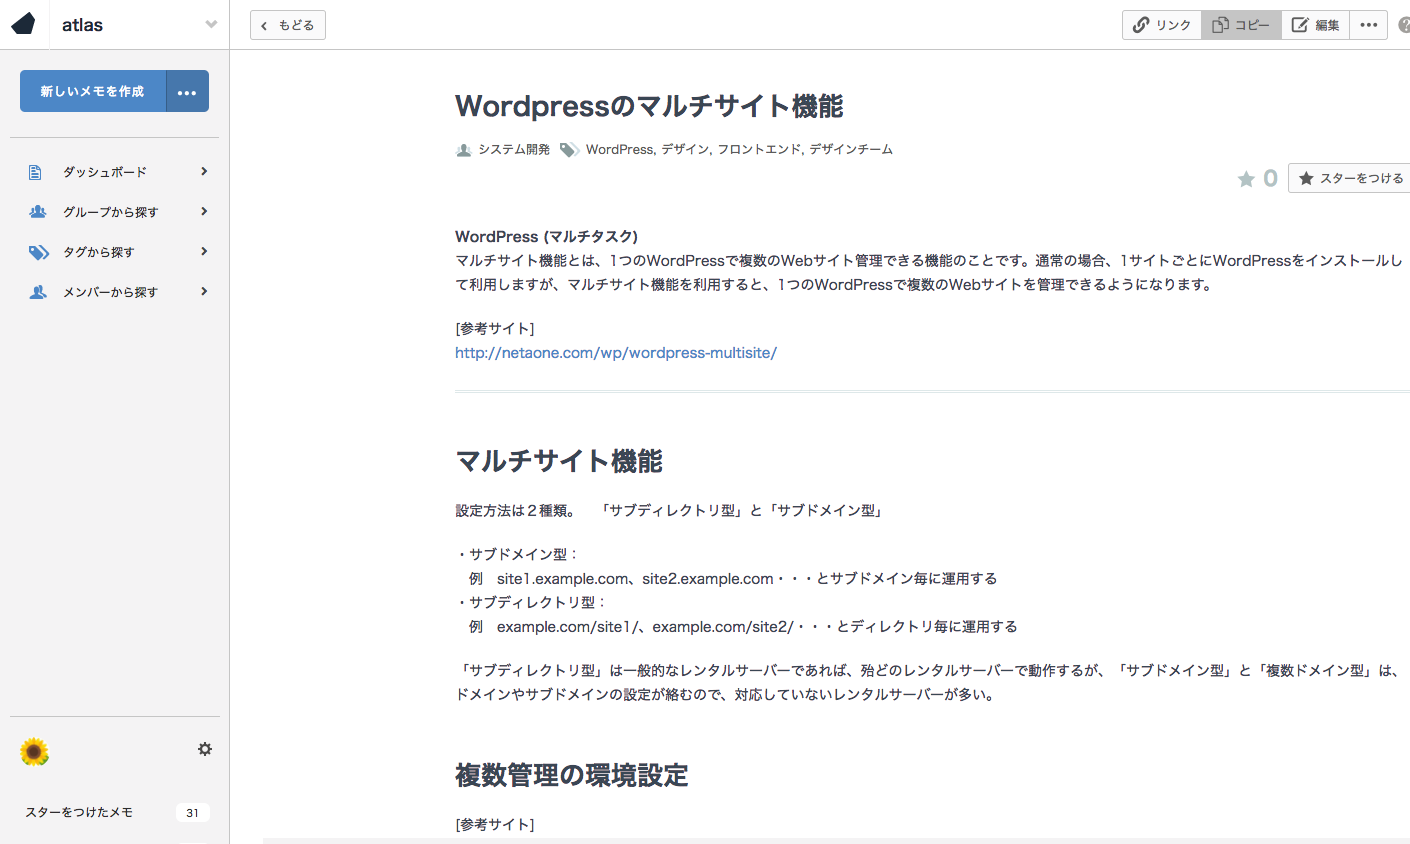
Task: Open the atlas team dropdown
Action: (211, 24)
